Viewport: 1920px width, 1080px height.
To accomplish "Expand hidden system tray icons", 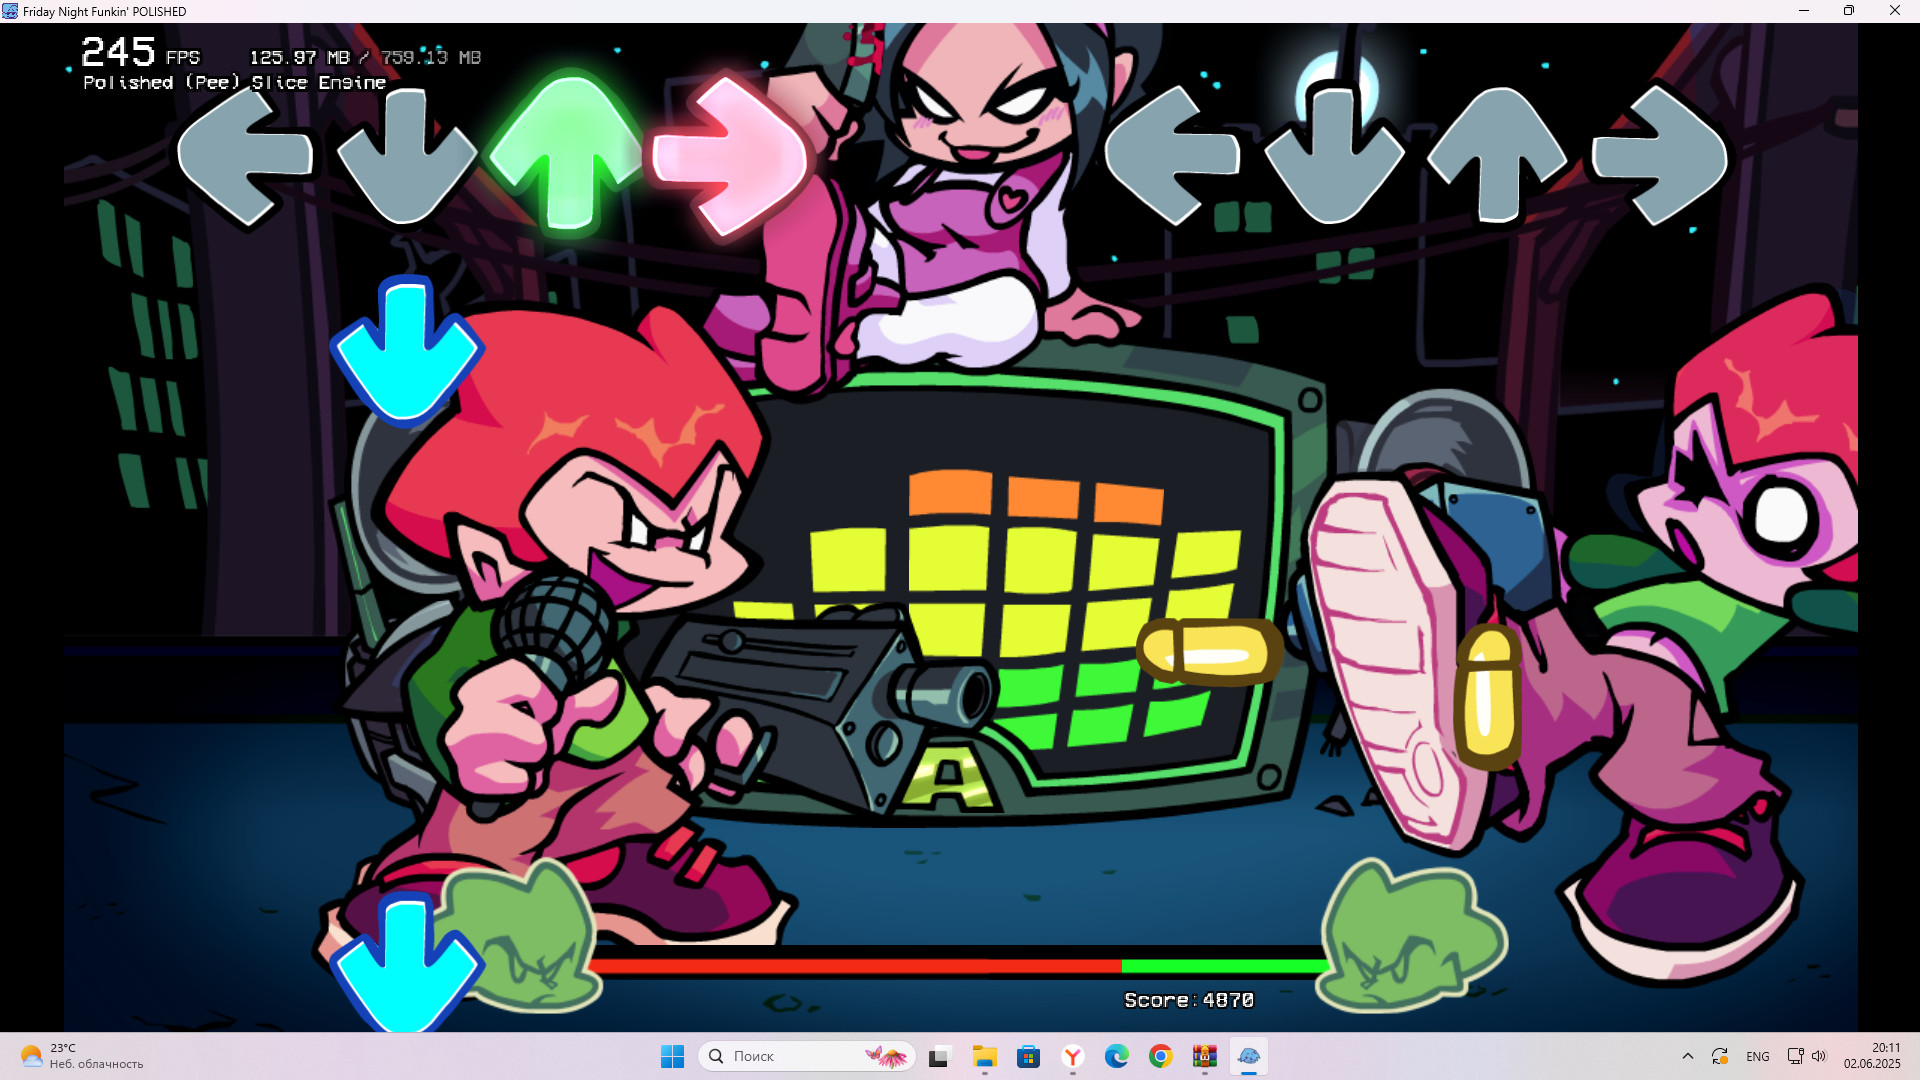I will [x=1688, y=1055].
